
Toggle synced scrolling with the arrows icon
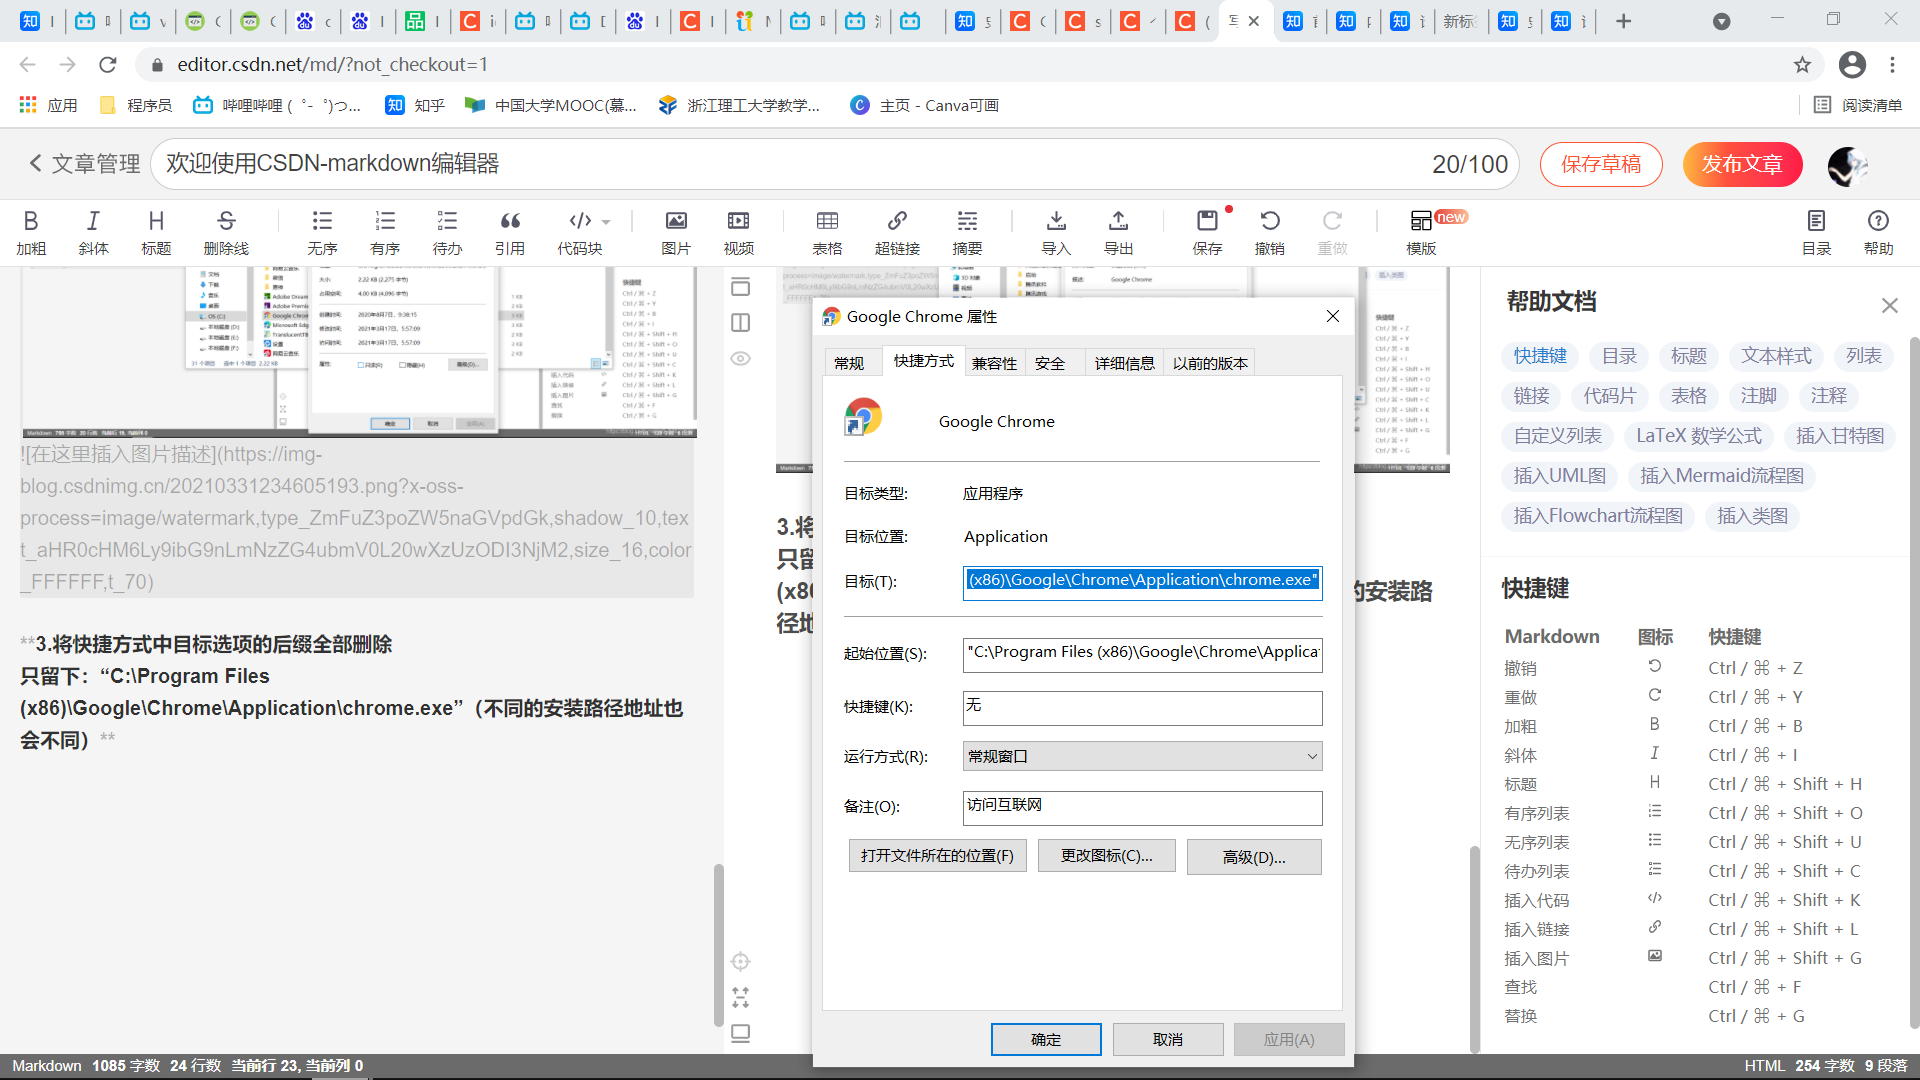pyautogui.click(x=740, y=997)
